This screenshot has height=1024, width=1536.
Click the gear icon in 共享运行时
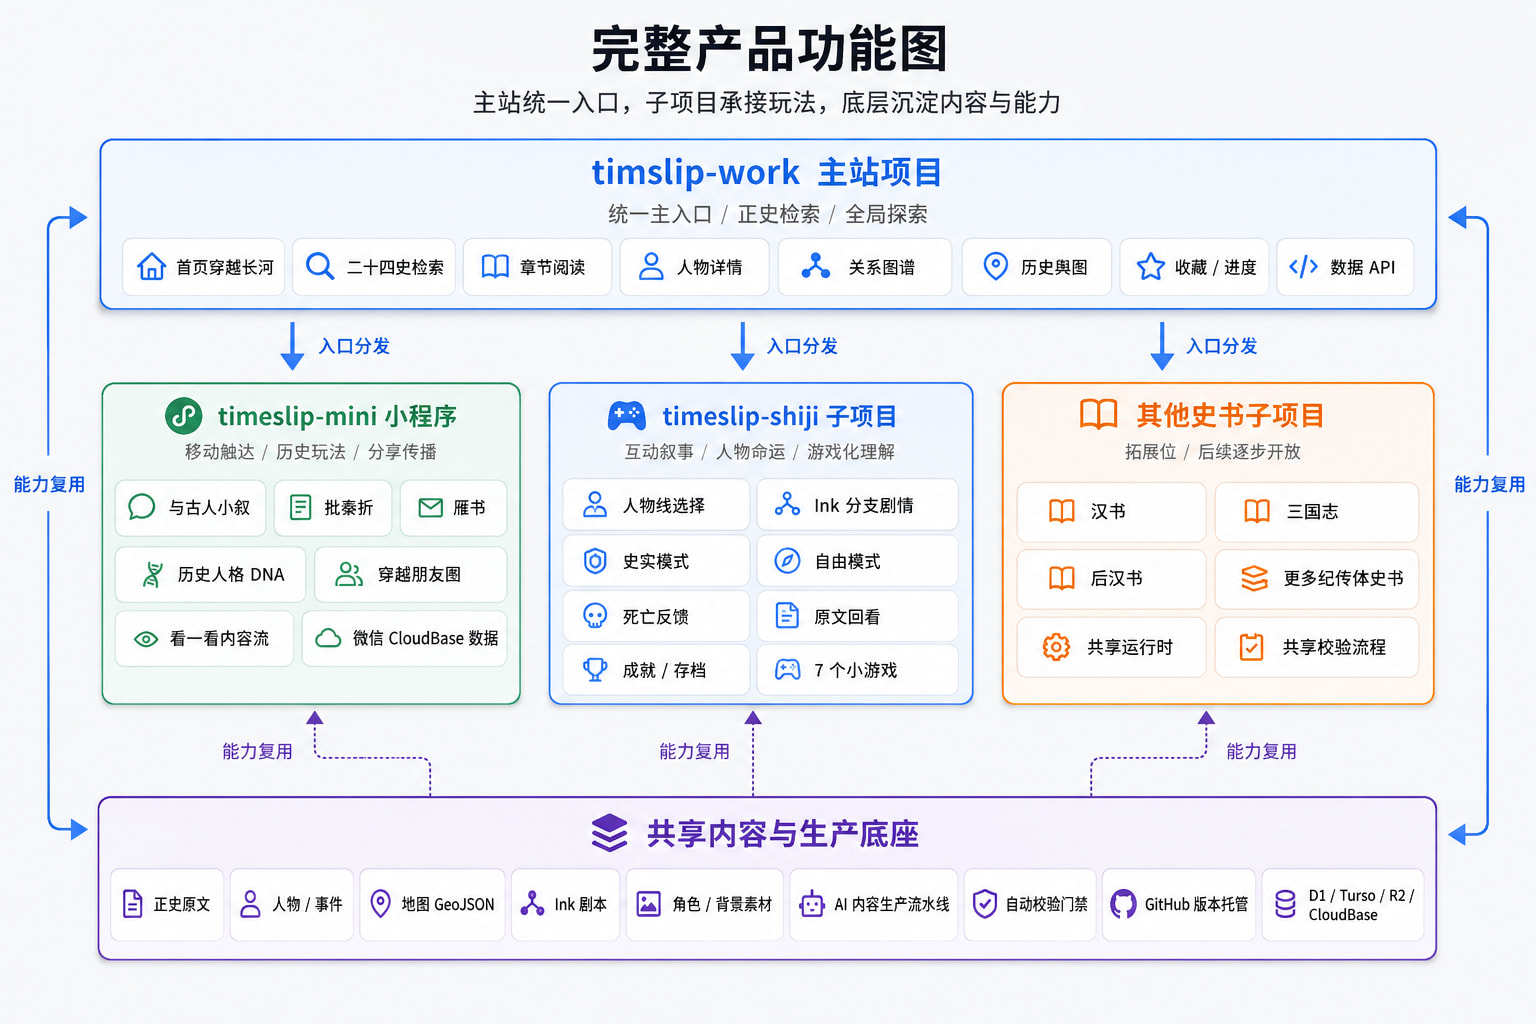(x=1056, y=647)
